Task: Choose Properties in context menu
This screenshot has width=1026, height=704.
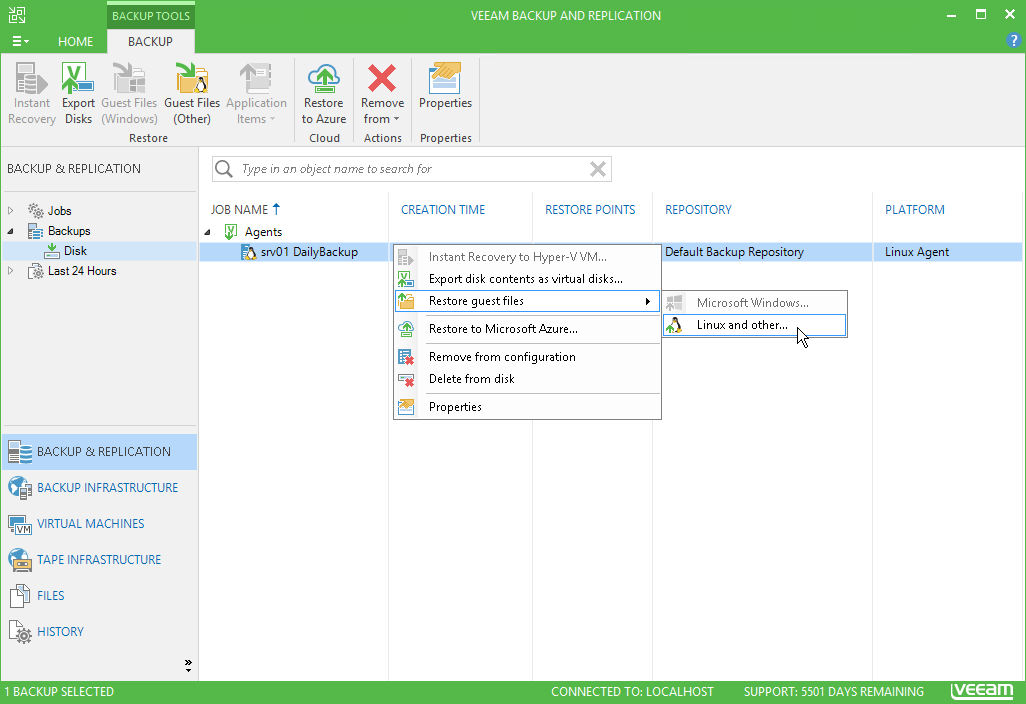Action: (x=527, y=407)
